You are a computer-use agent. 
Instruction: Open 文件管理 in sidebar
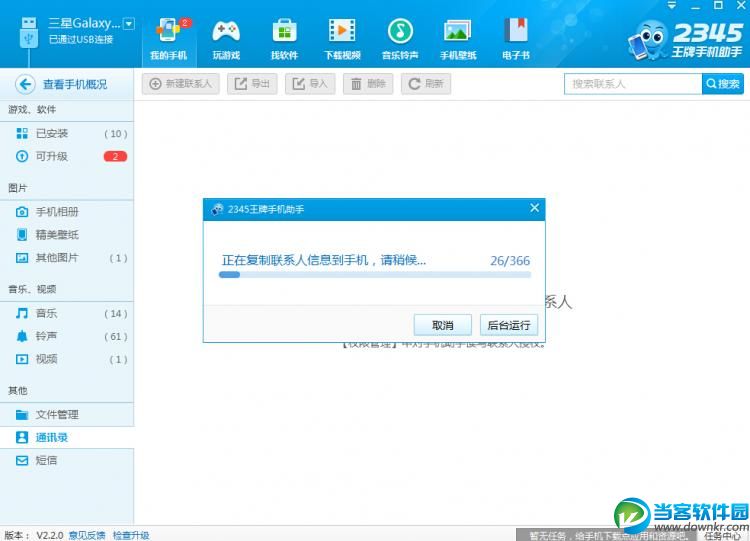click(67, 415)
